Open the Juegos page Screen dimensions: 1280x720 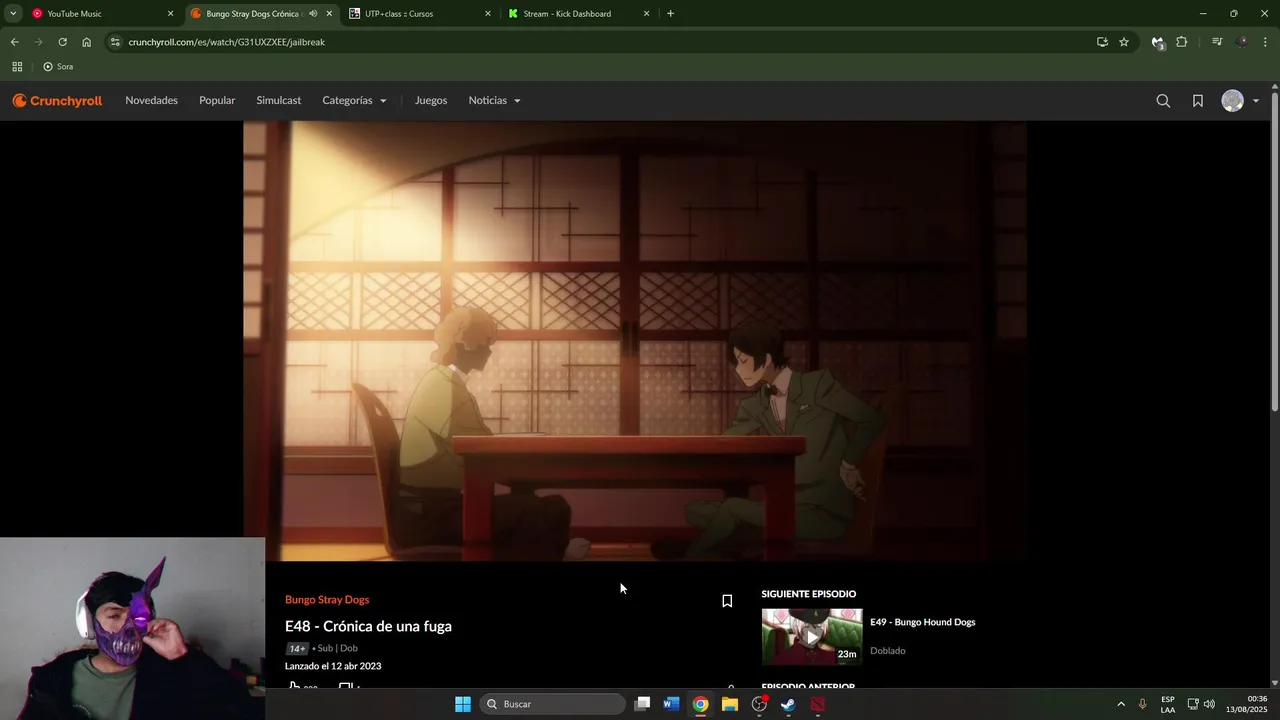(431, 101)
